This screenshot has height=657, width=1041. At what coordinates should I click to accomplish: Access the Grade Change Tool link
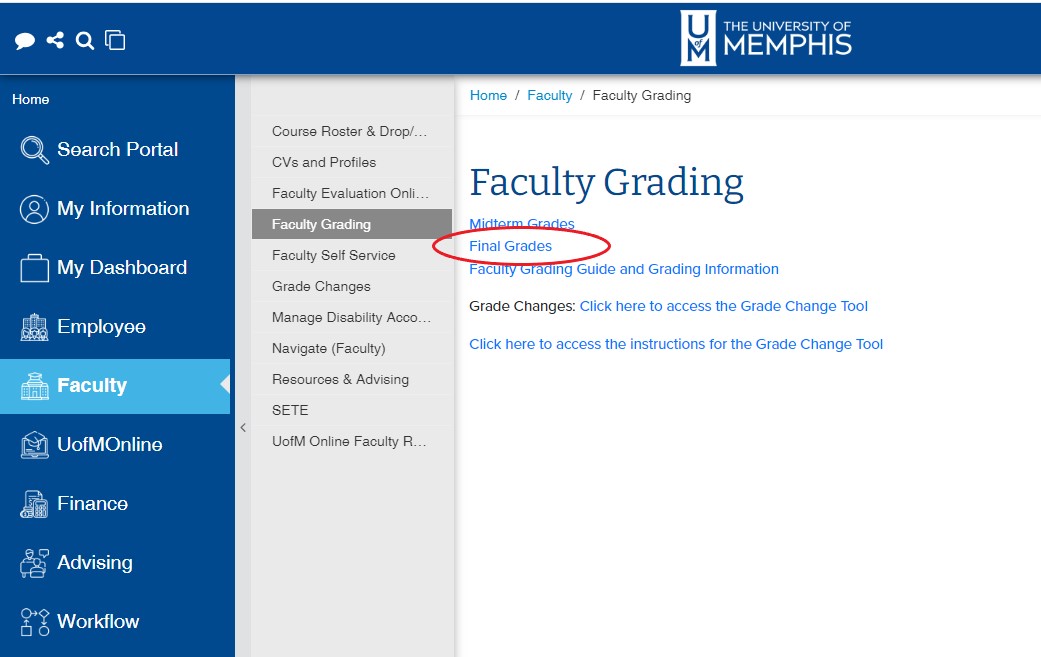[x=723, y=306]
